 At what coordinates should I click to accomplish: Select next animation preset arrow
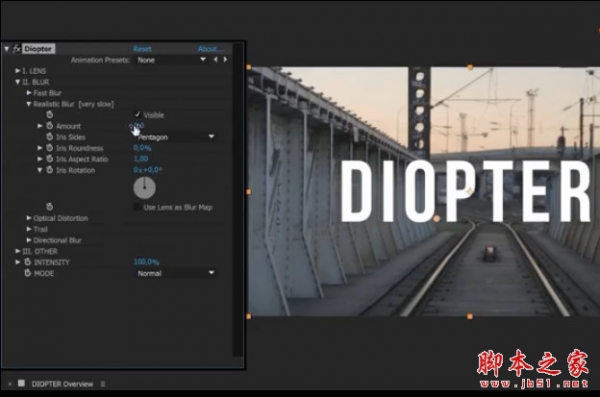click(x=225, y=60)
